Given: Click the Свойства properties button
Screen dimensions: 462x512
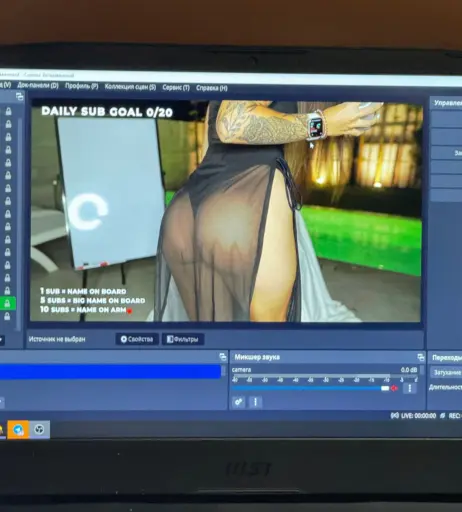Looking at the screenshot, I should click(137, 339).
